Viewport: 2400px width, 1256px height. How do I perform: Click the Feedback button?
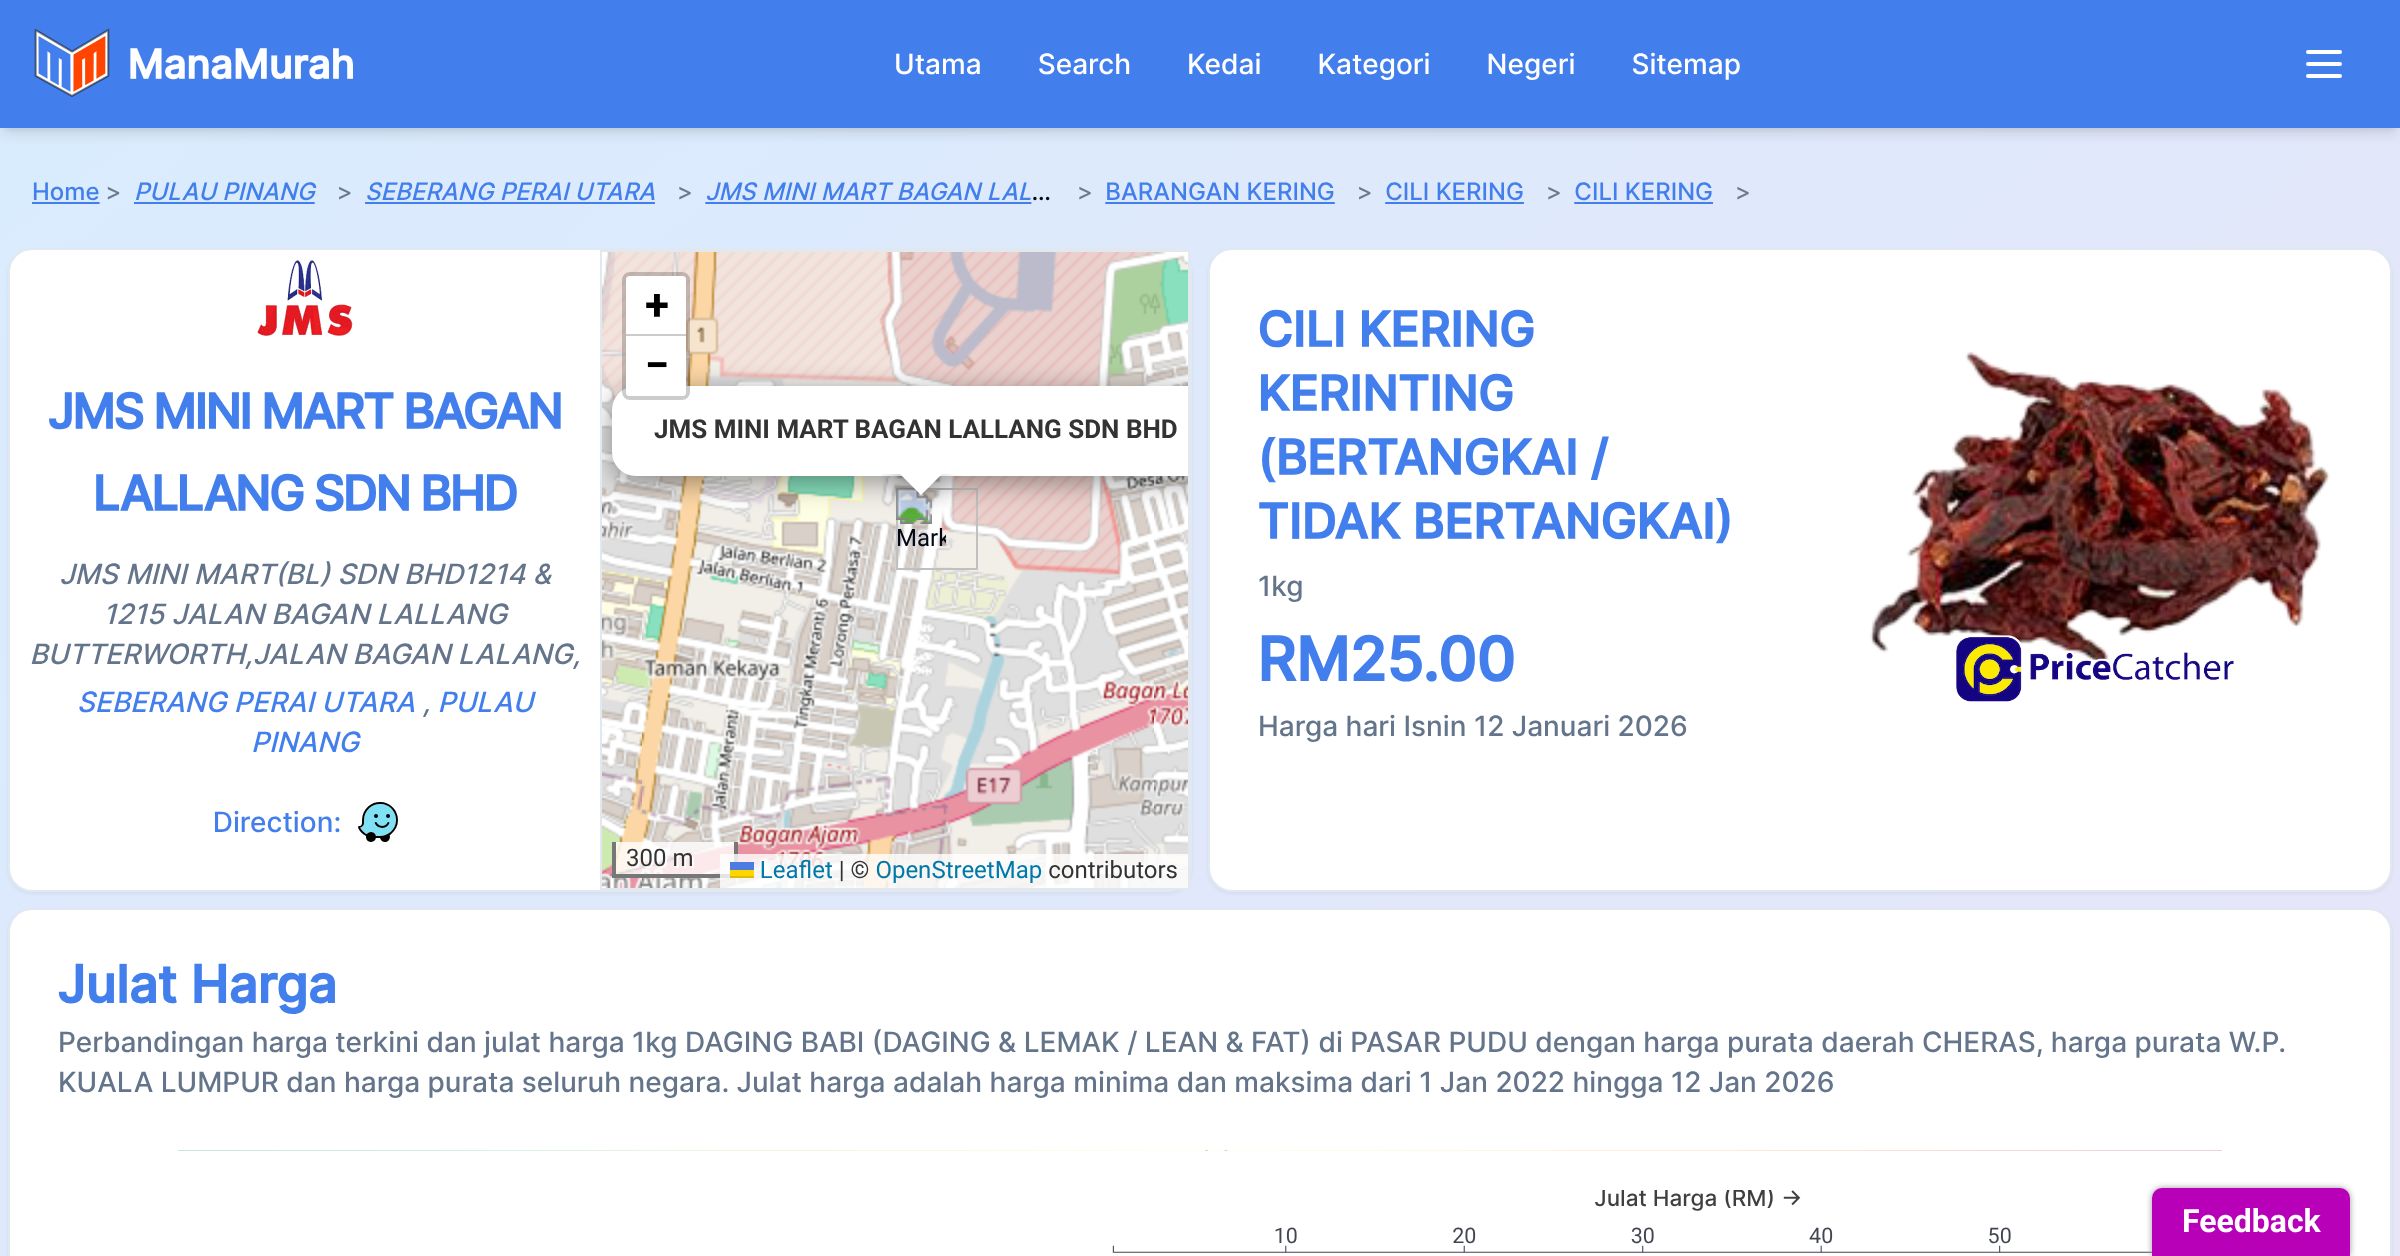(2250, 1220)
